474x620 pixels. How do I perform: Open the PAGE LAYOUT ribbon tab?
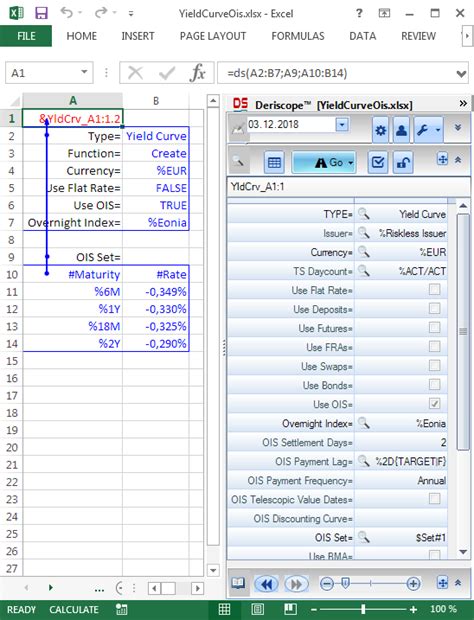tap(213, 36)
